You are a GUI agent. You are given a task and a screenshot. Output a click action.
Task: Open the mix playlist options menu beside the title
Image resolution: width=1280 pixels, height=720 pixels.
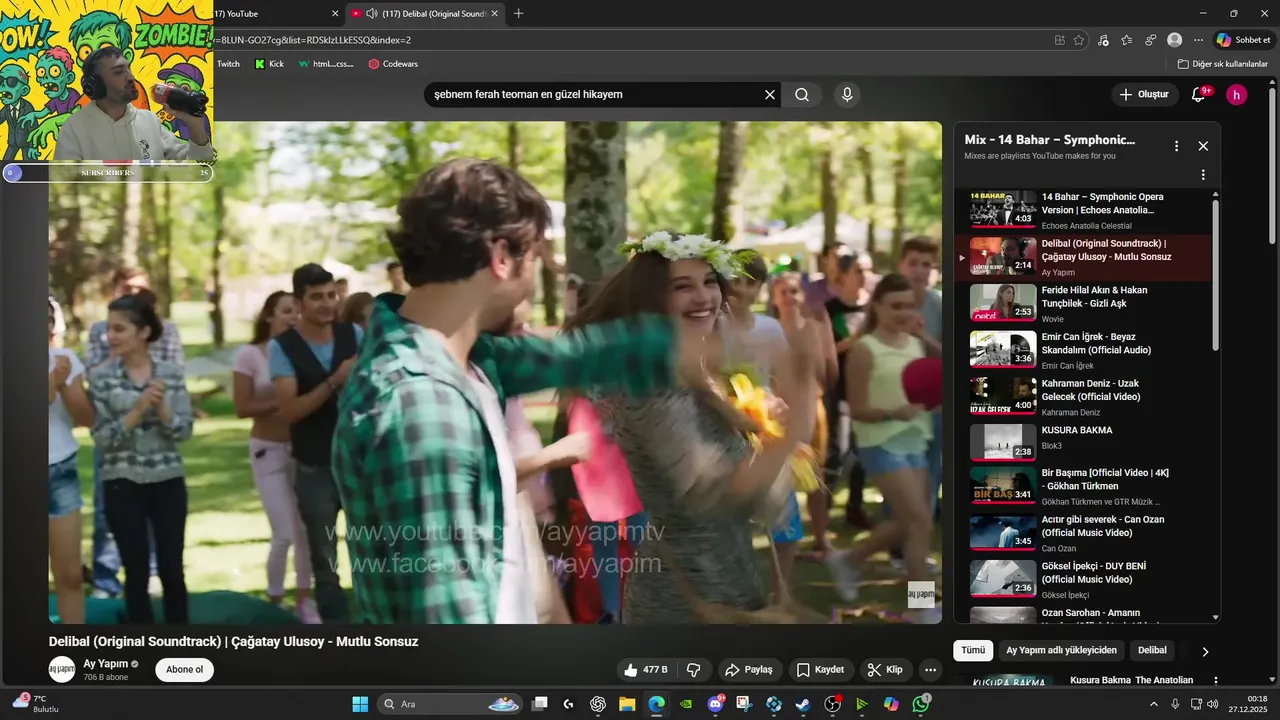point(1176,146)
